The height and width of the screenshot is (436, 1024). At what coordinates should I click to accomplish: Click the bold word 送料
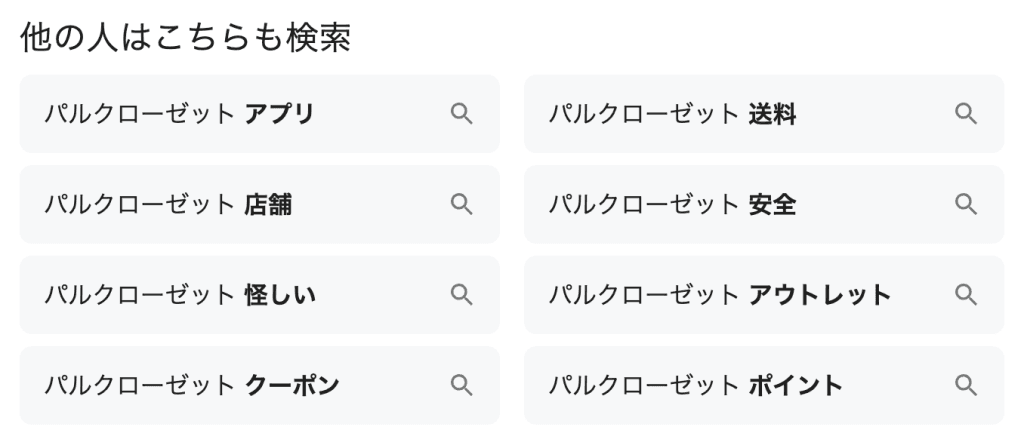[773, 114]
